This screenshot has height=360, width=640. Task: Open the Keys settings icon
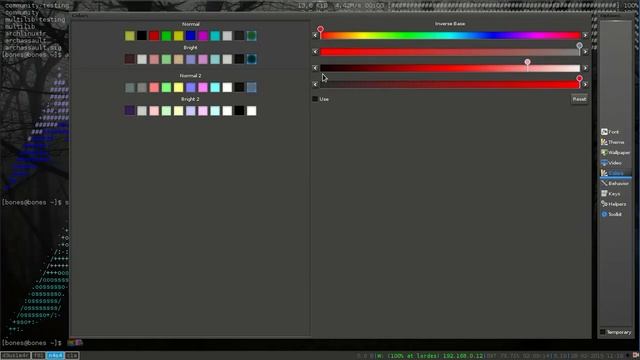[x=604, y=193]
